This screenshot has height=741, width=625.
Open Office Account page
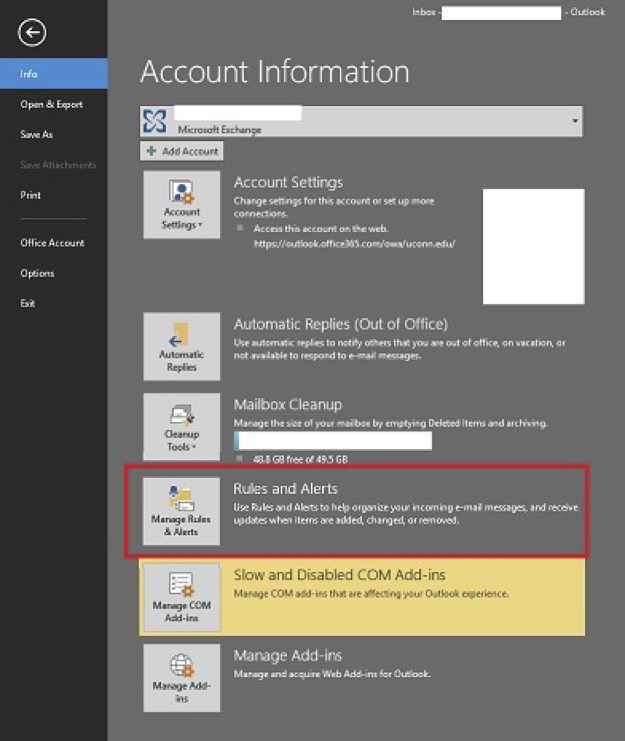(x=52, y=243)
